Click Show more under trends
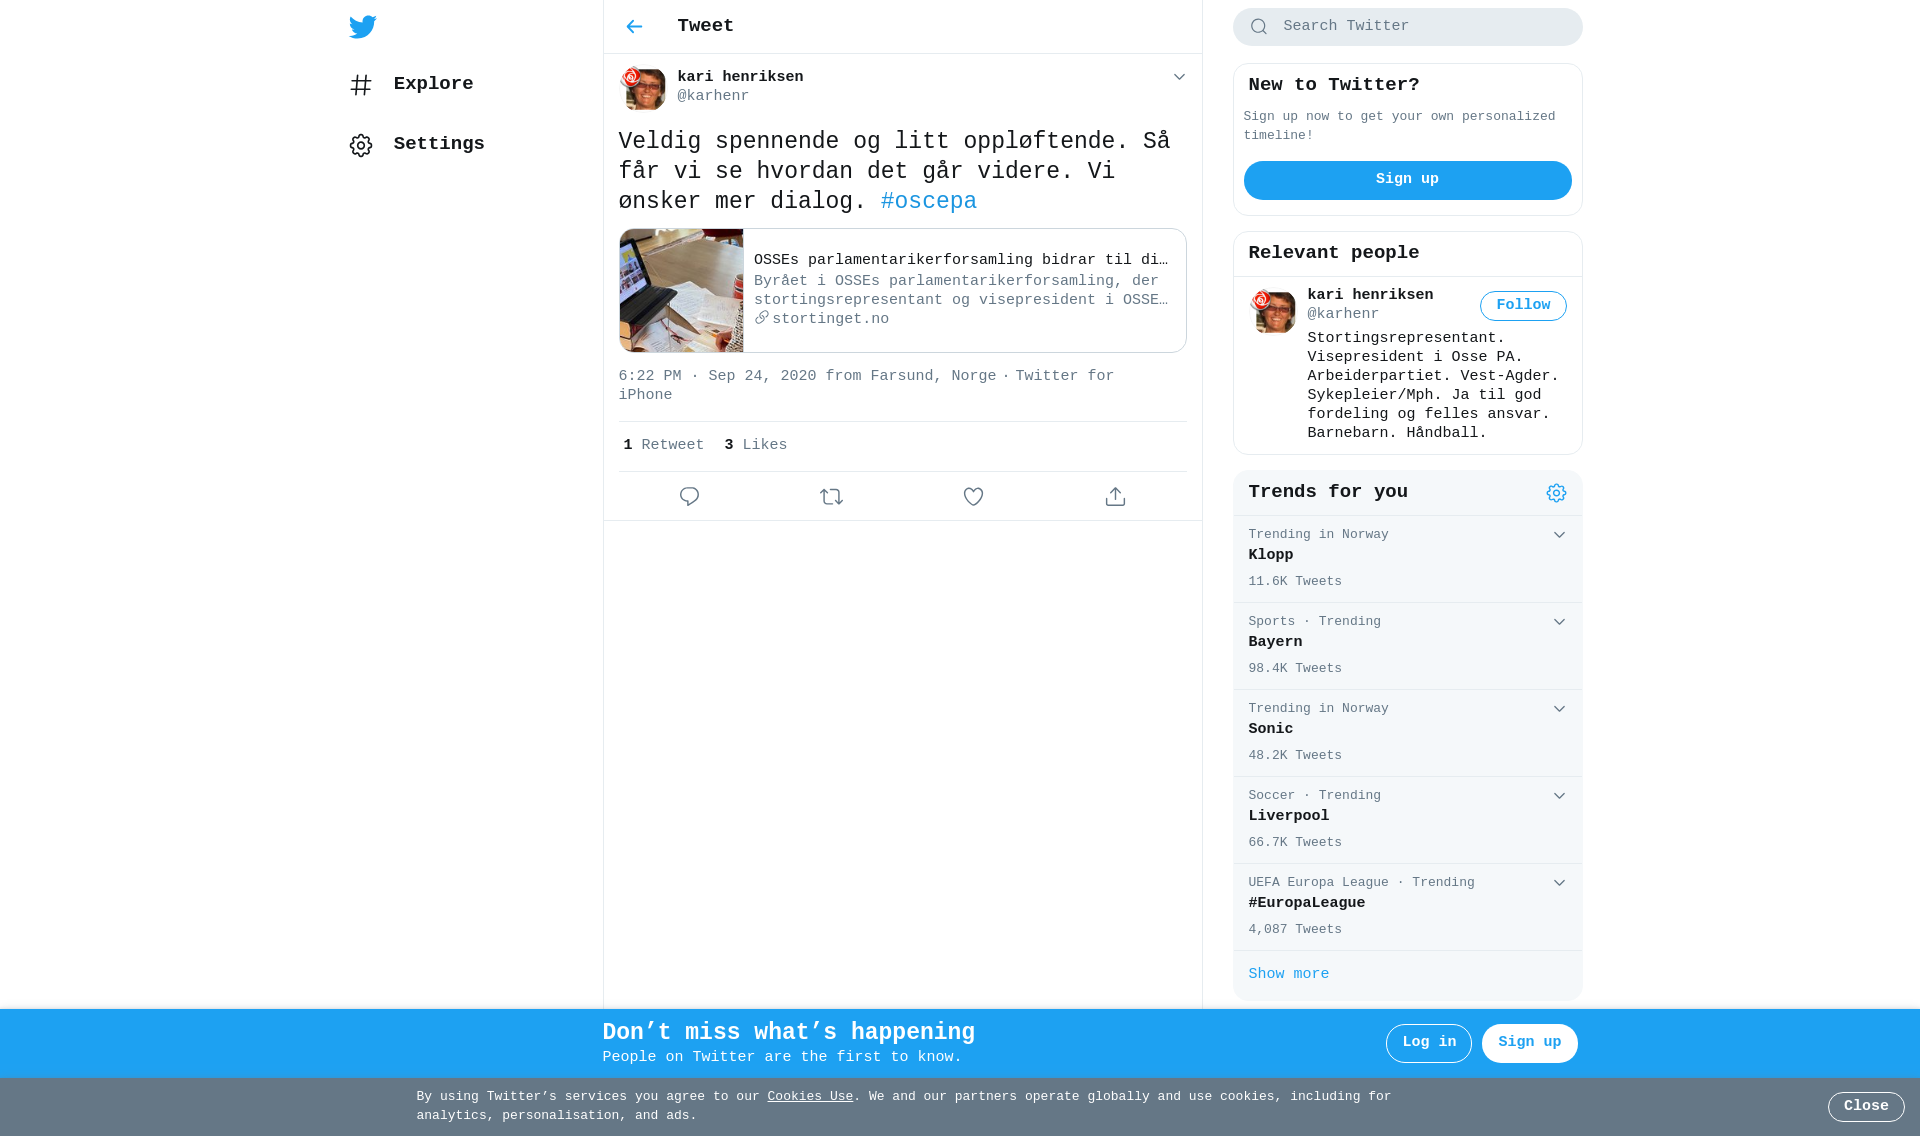 [1288, 975]
